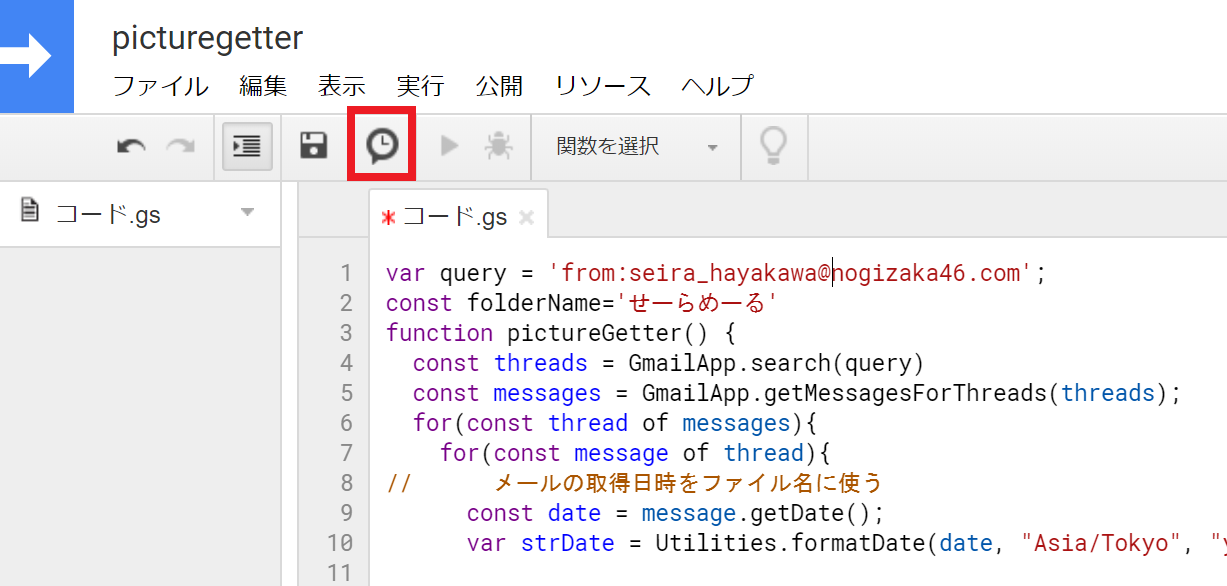Image resolution: width=1227 pixels, height=586 pixels.
Task: Open the 実行 menu
Action: [420, 86]
